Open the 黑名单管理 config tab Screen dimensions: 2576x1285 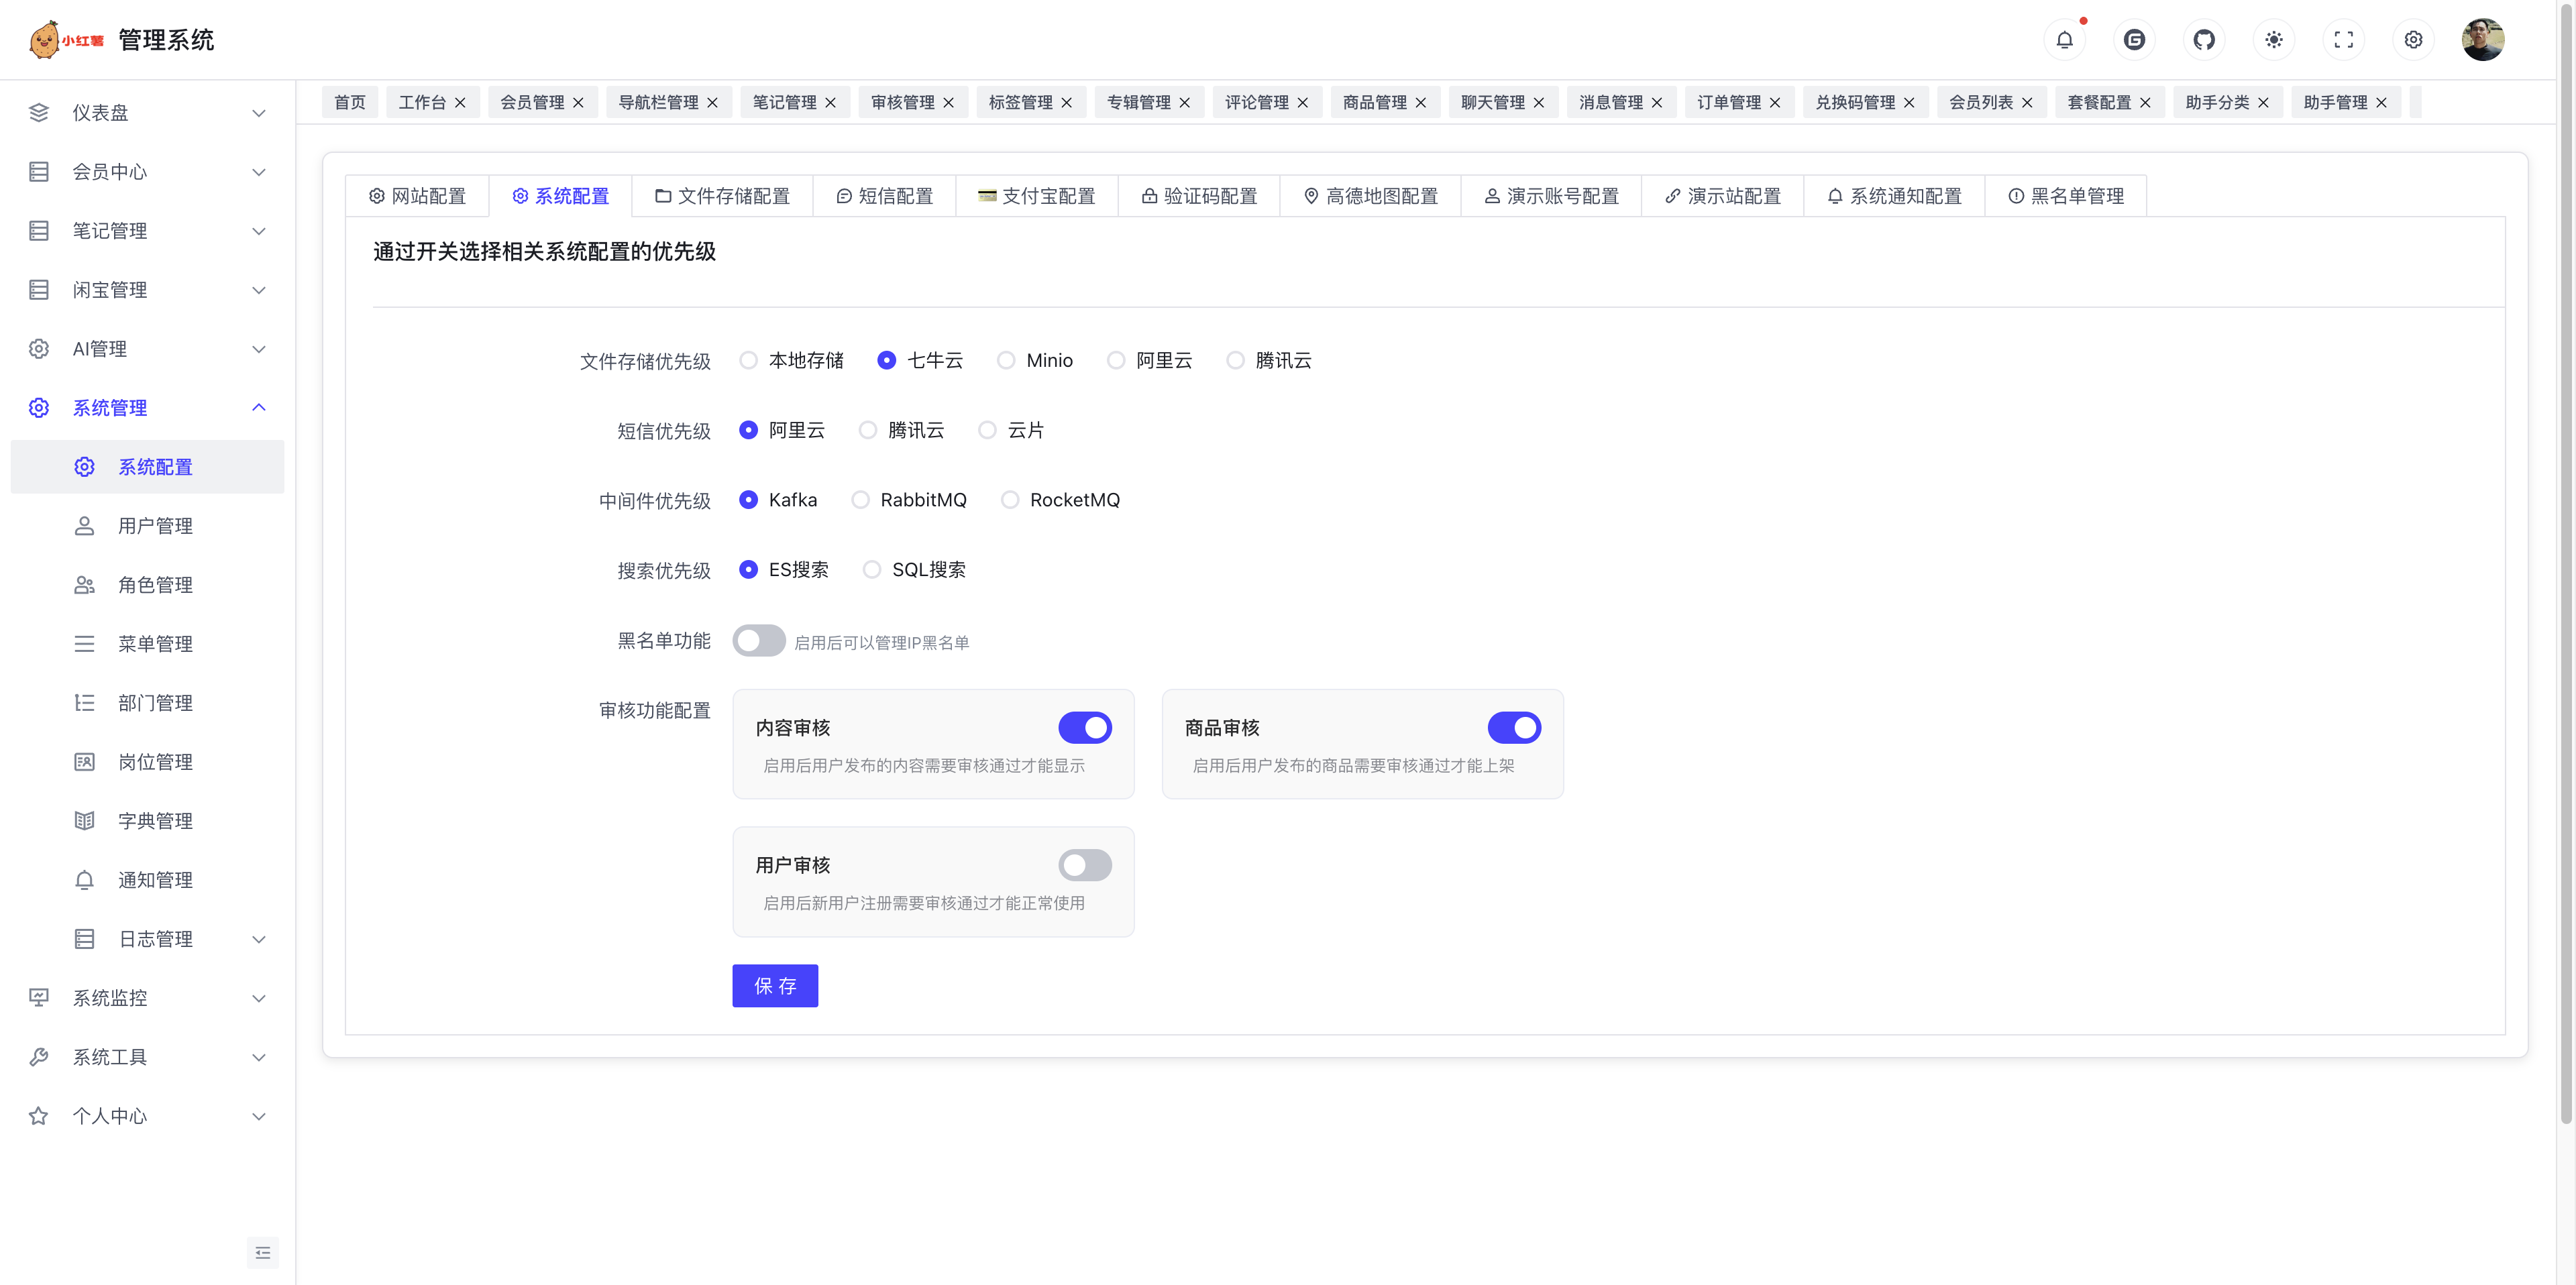point(2066,196)
